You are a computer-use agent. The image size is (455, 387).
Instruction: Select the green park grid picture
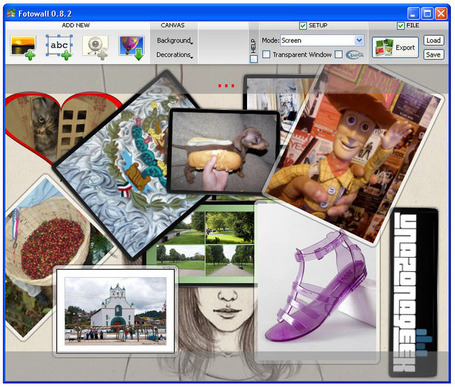click(203, 243)
